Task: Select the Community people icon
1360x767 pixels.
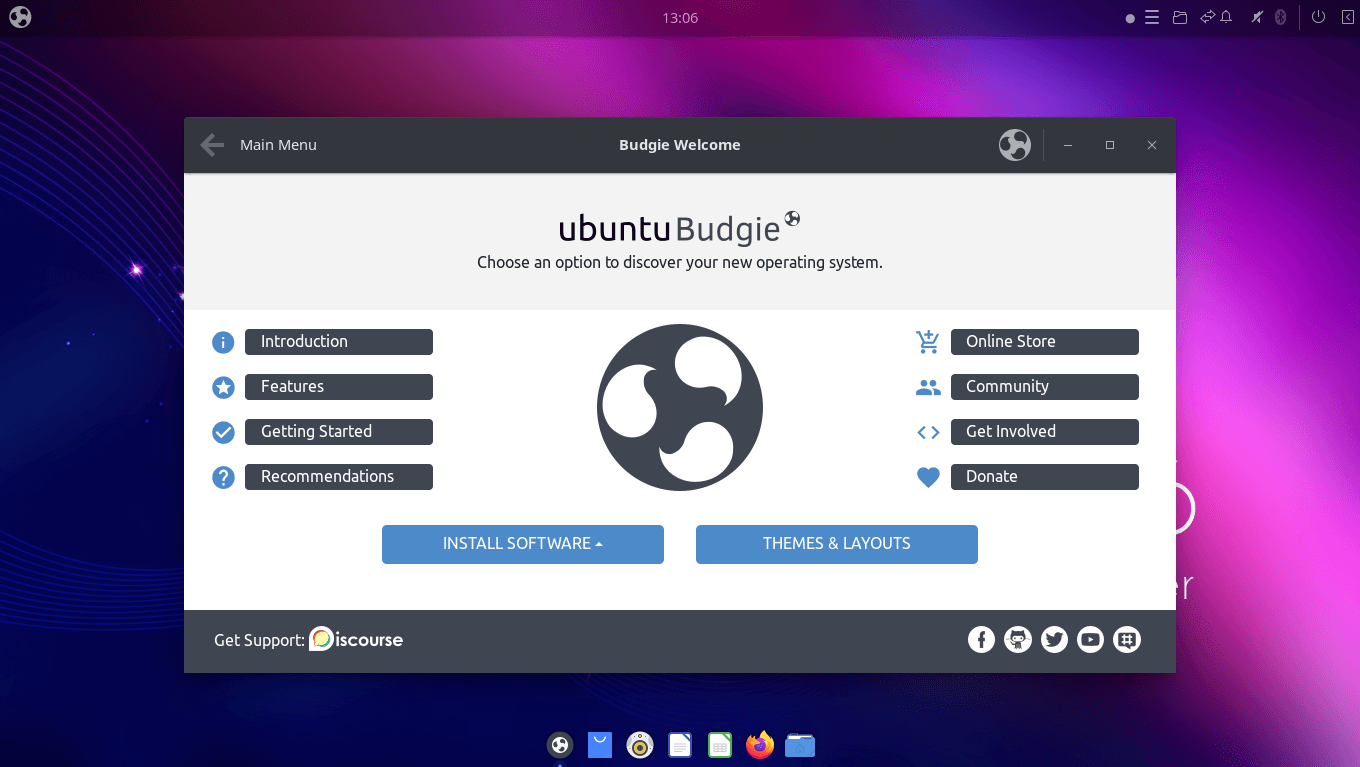Action: coord(928,387)
